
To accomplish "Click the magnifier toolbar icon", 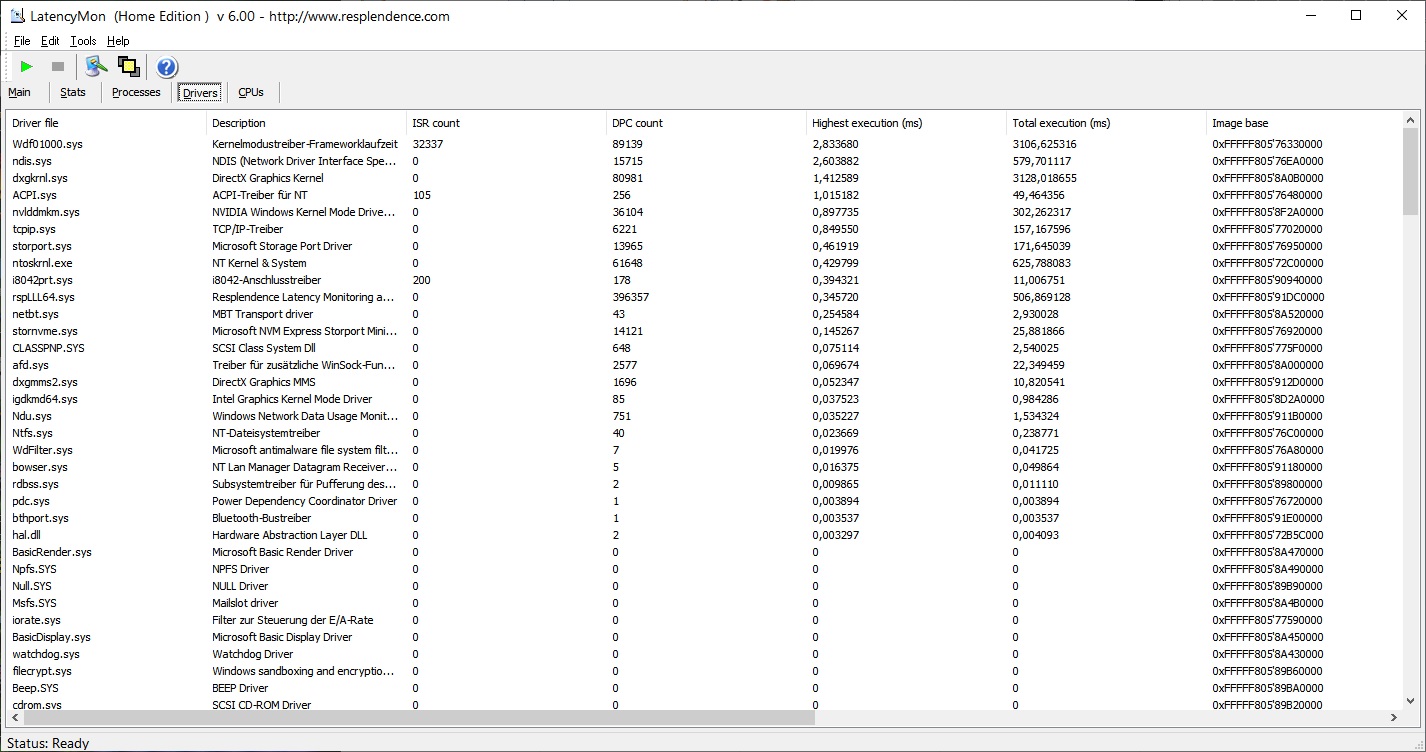I will pos(96,67).
